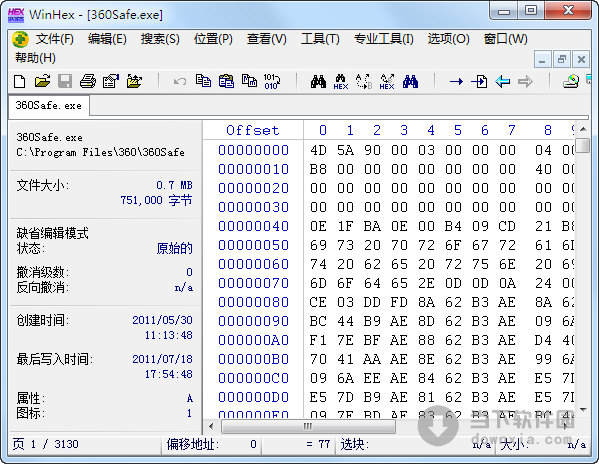Click the horizontal scrollbar thumb

tap(308, 427)
